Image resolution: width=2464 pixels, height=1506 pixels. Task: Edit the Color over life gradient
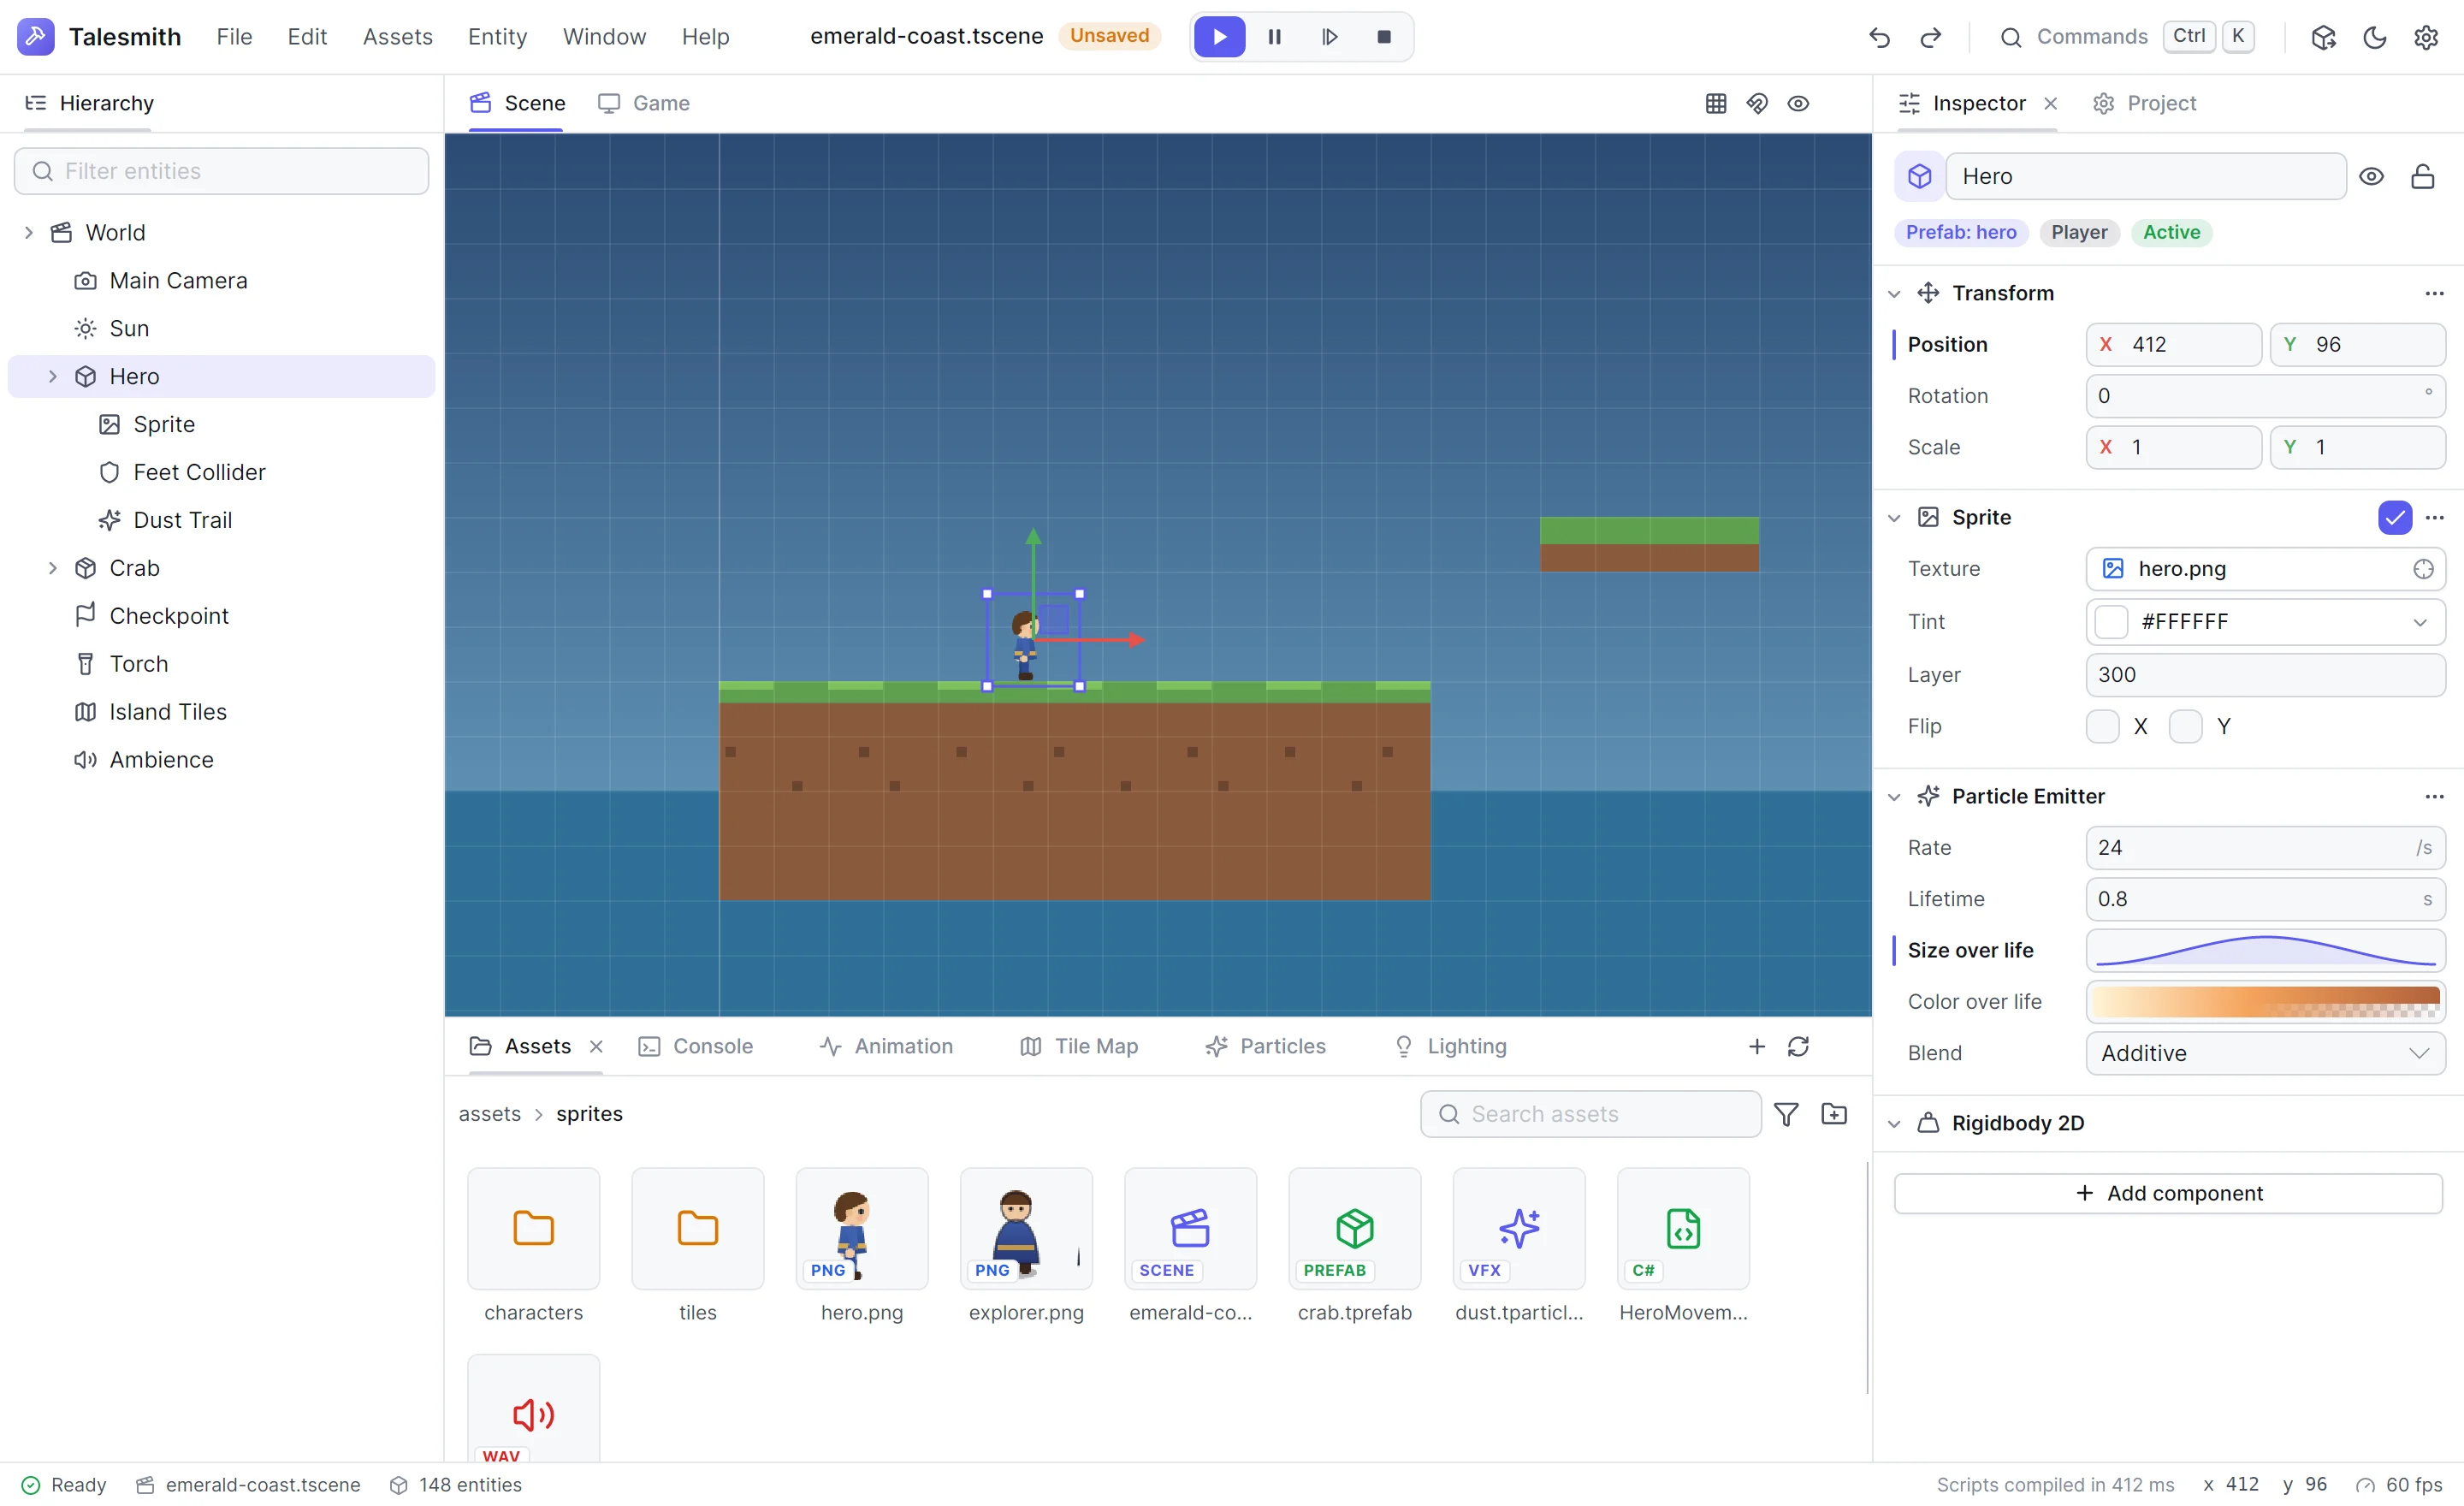2265,1002
